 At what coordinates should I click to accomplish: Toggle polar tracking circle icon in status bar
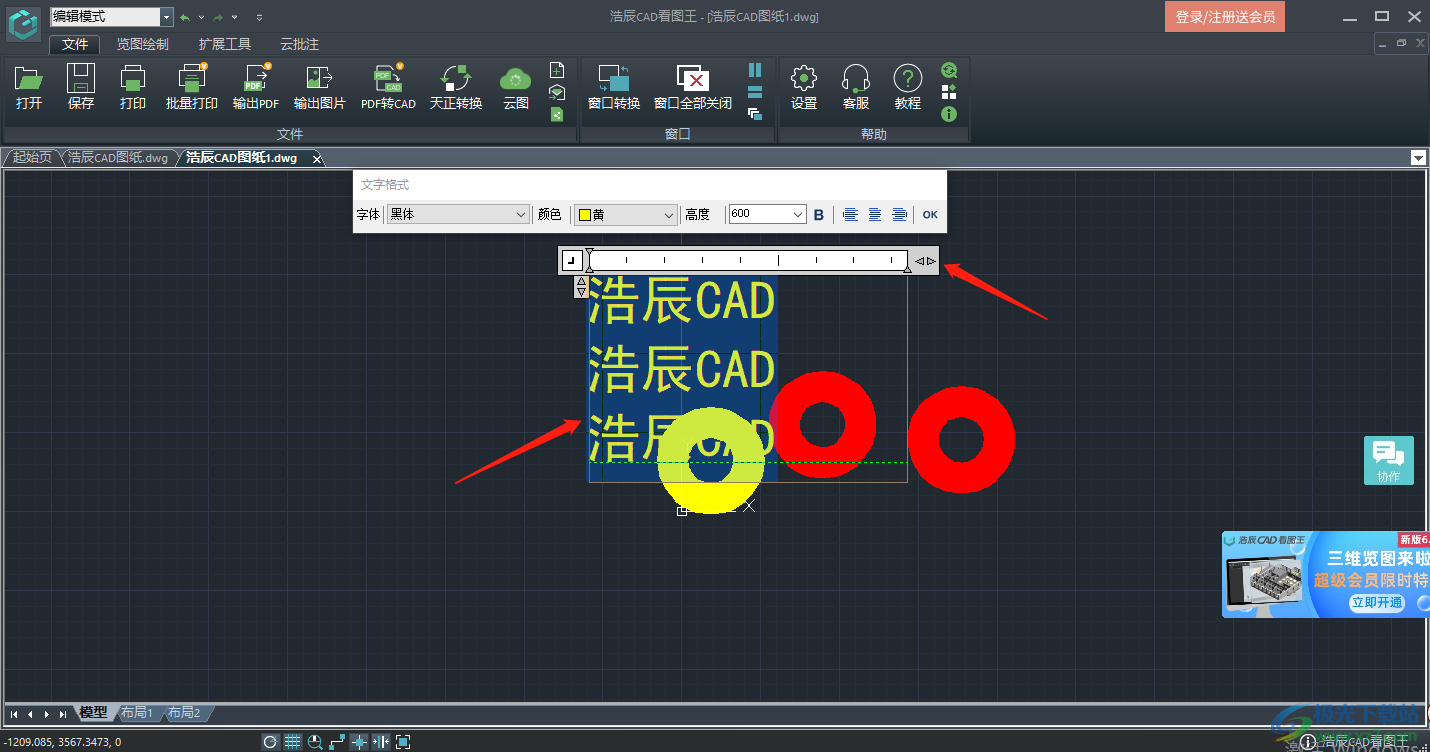[x=271, y=742]
